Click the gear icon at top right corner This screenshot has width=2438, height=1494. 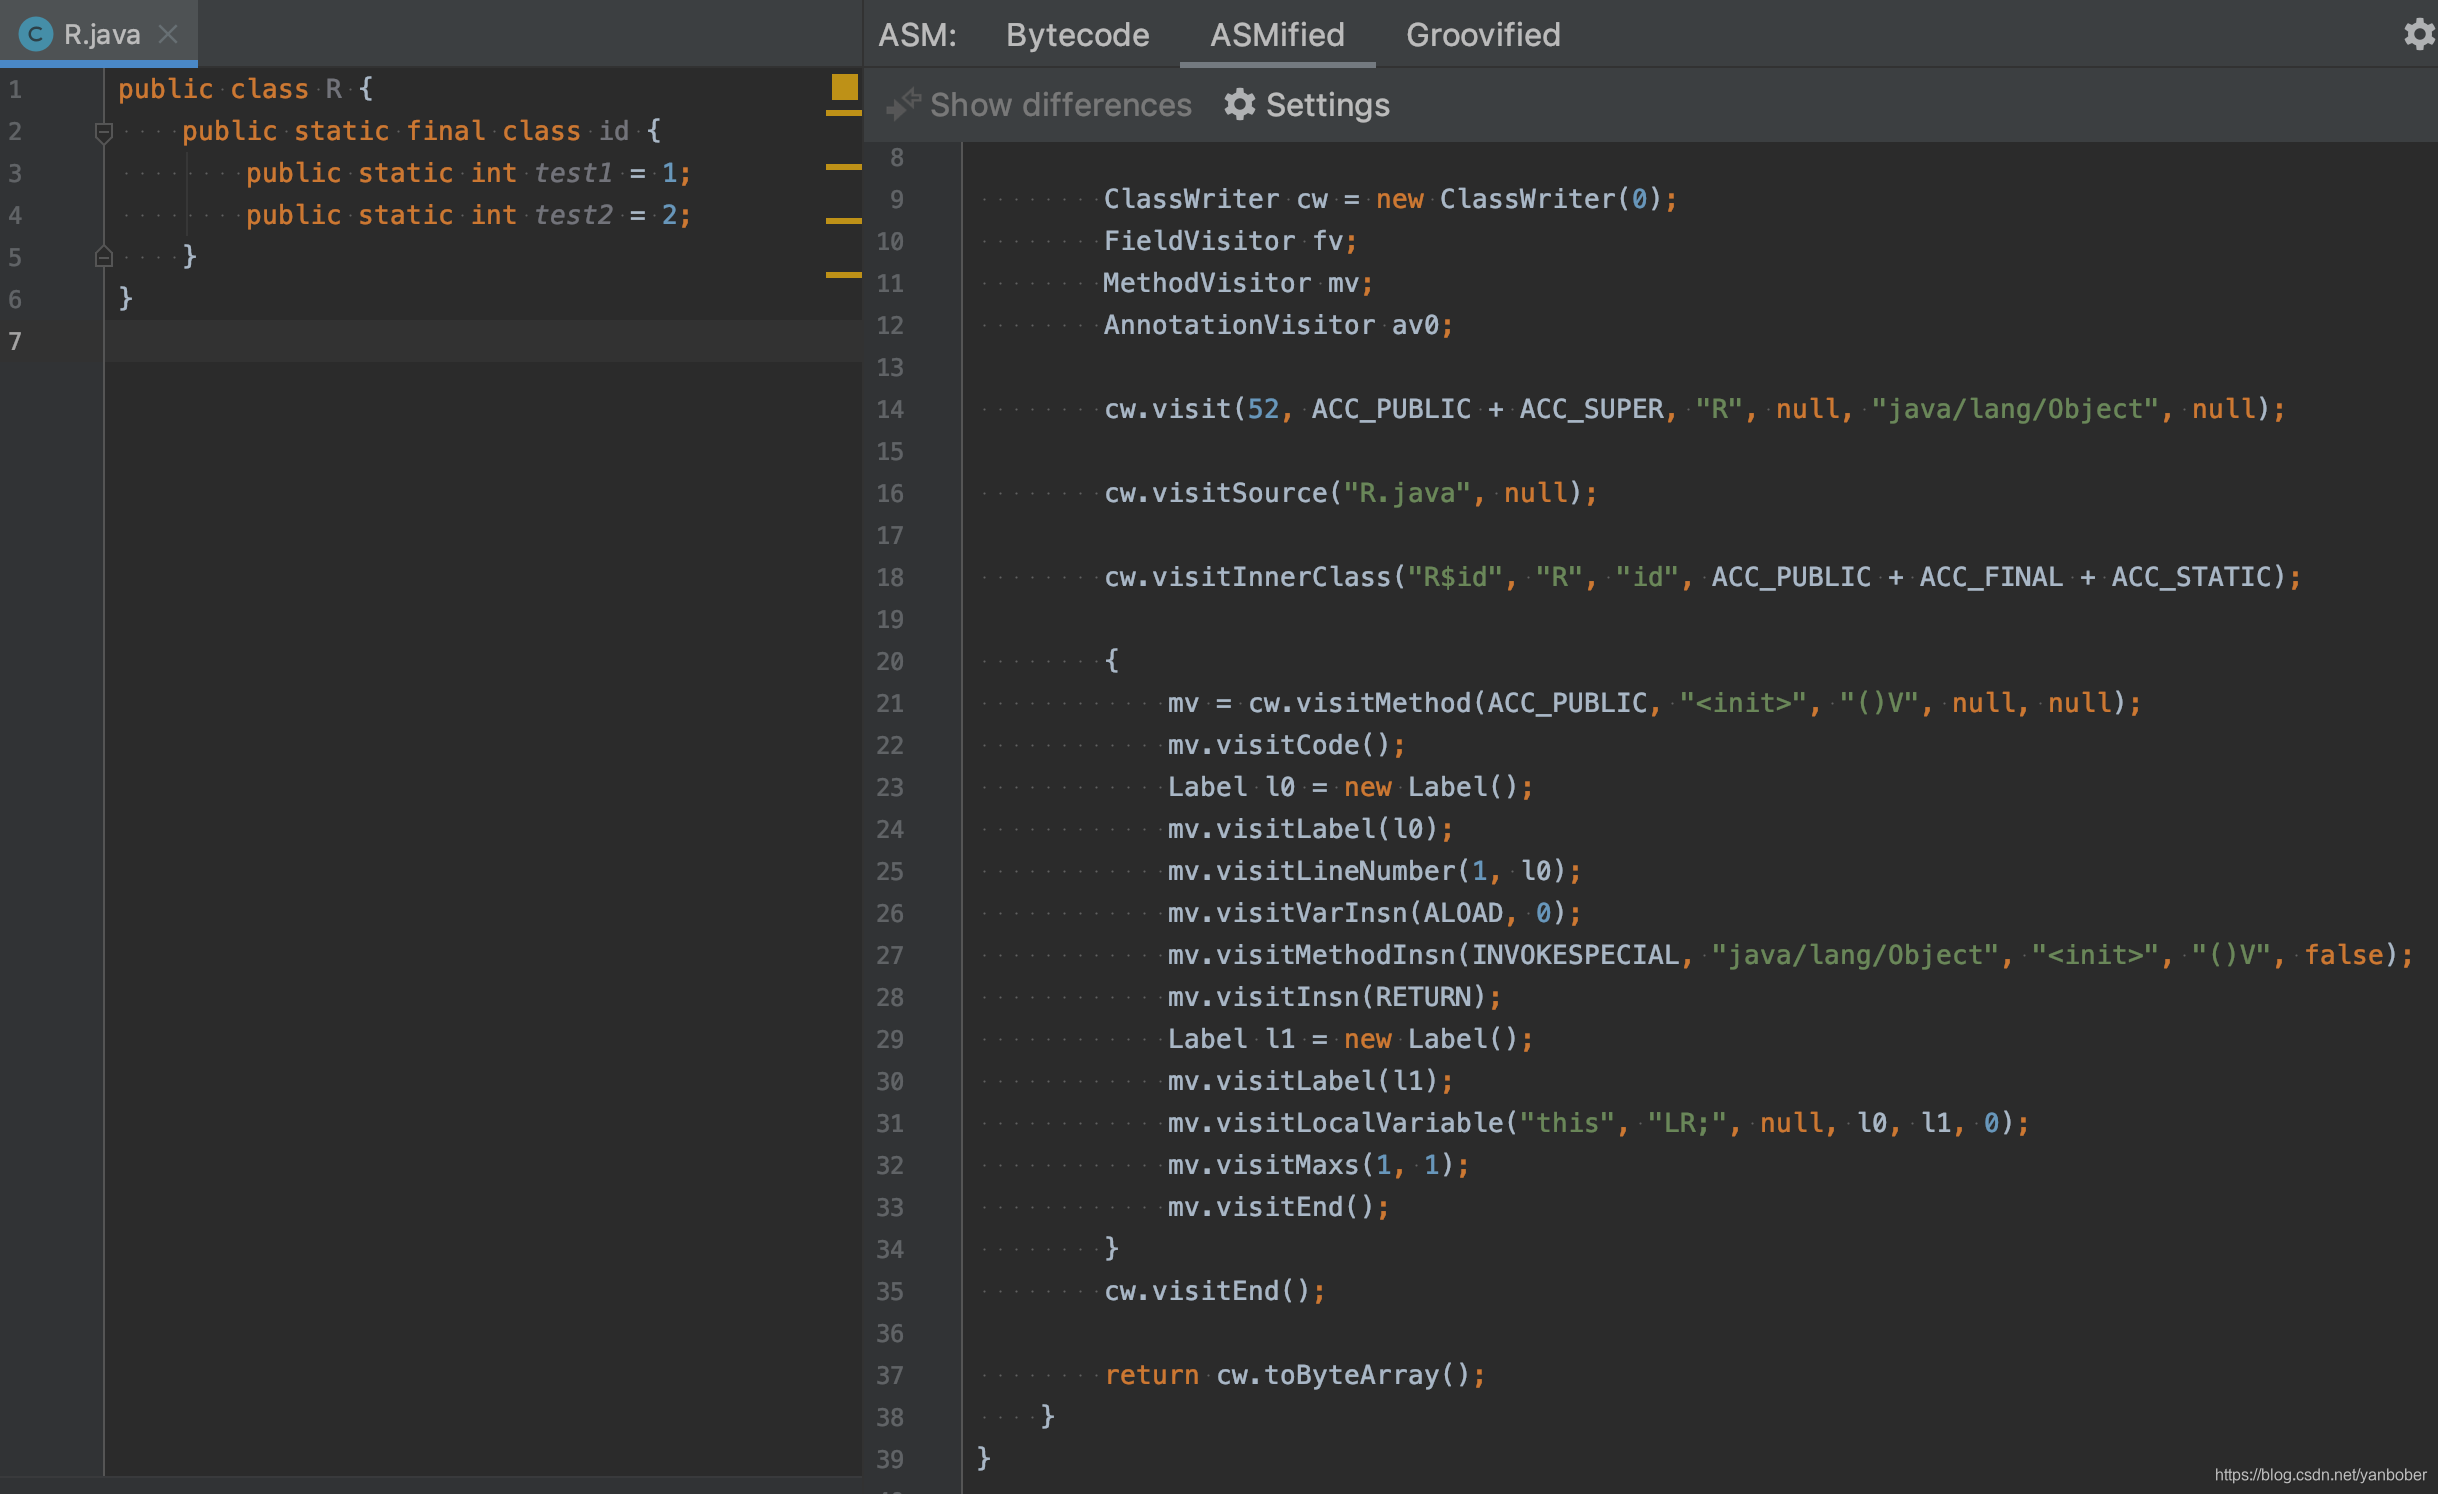[2418, 35]
